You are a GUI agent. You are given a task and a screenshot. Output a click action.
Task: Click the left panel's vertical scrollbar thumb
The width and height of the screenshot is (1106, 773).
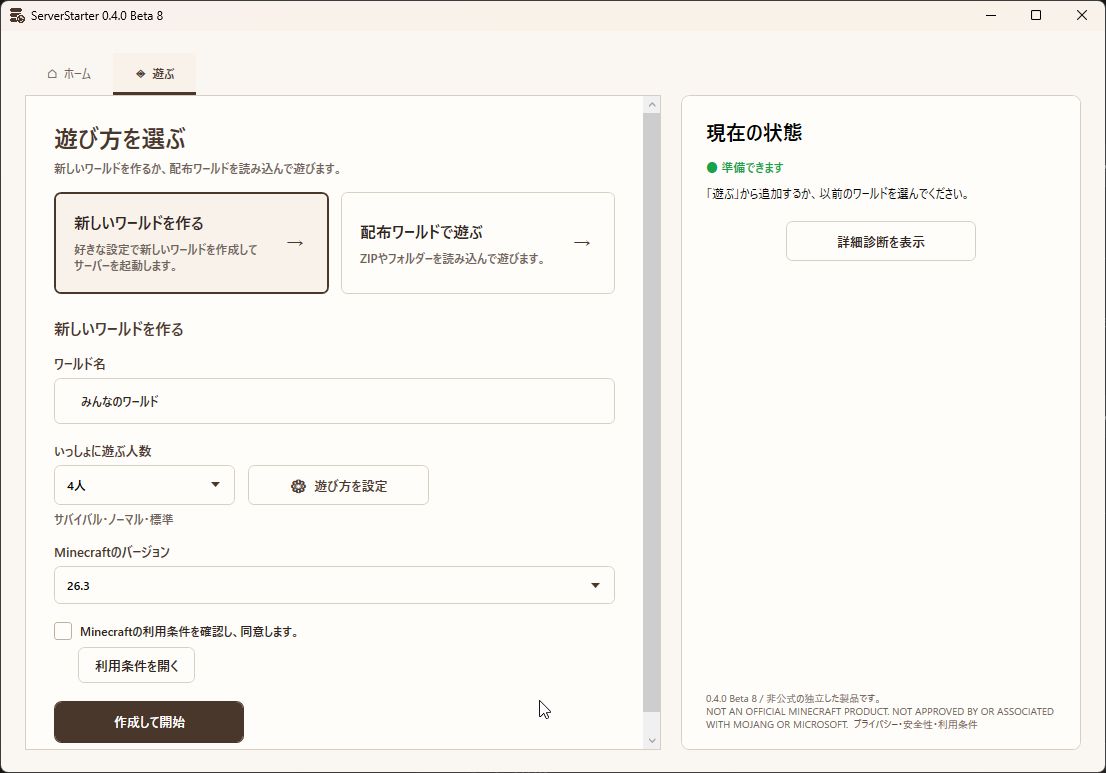click(x=652, y=413)
